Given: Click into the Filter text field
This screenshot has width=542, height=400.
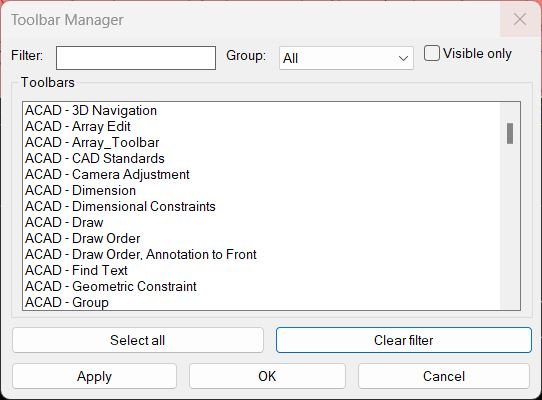Looking at the screenshot, I should click(136, 58).
